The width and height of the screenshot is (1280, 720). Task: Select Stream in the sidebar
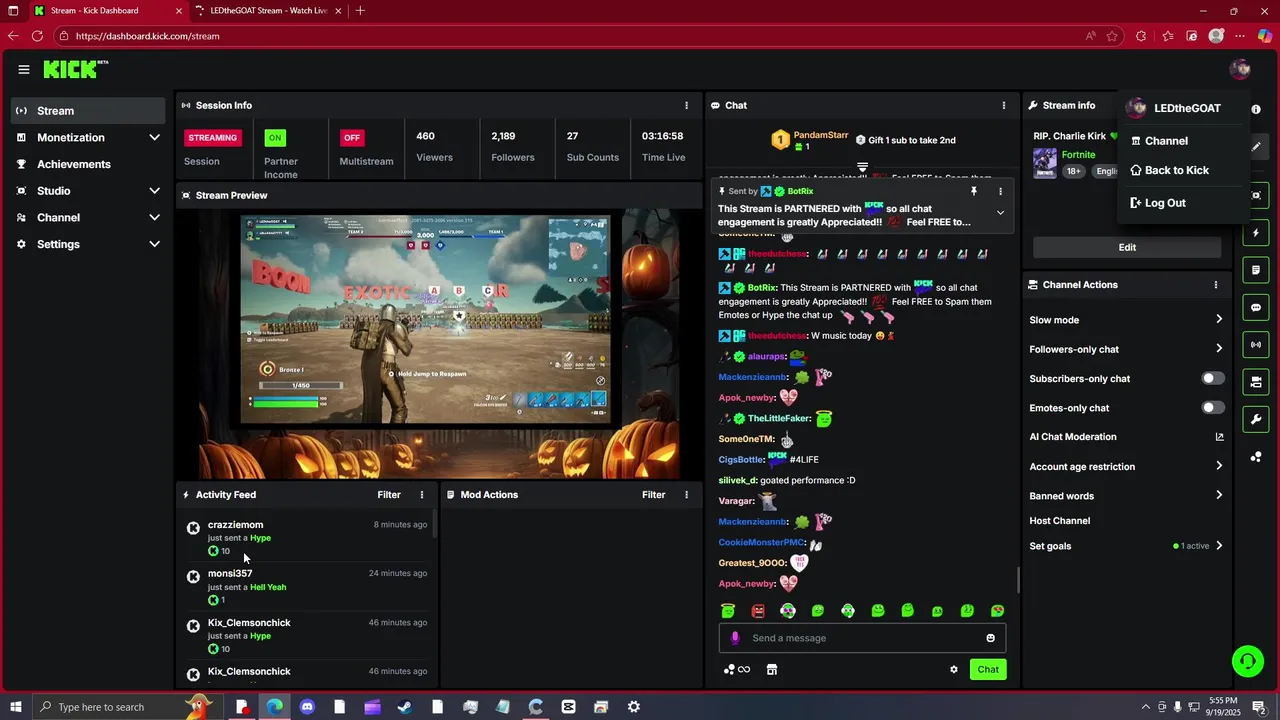pyautogui.click(x=88, y=111)
